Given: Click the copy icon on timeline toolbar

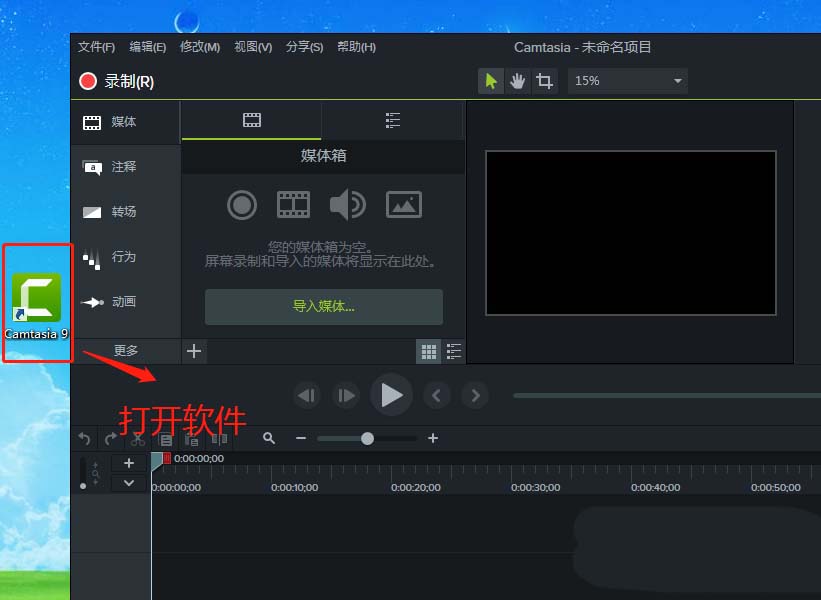Looking at the screenshot, I should pyautogui.click(x=165, y=439).
